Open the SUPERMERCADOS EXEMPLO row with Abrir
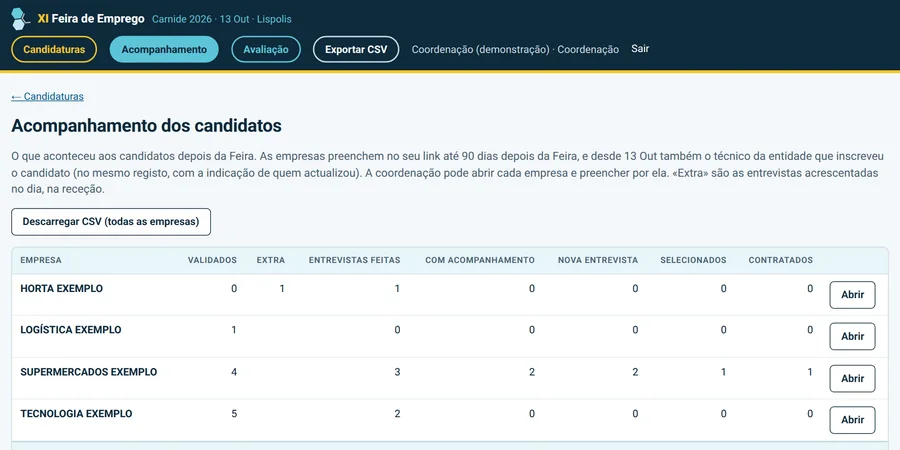Screen dimensions: 900x450 tap(852, 379)
